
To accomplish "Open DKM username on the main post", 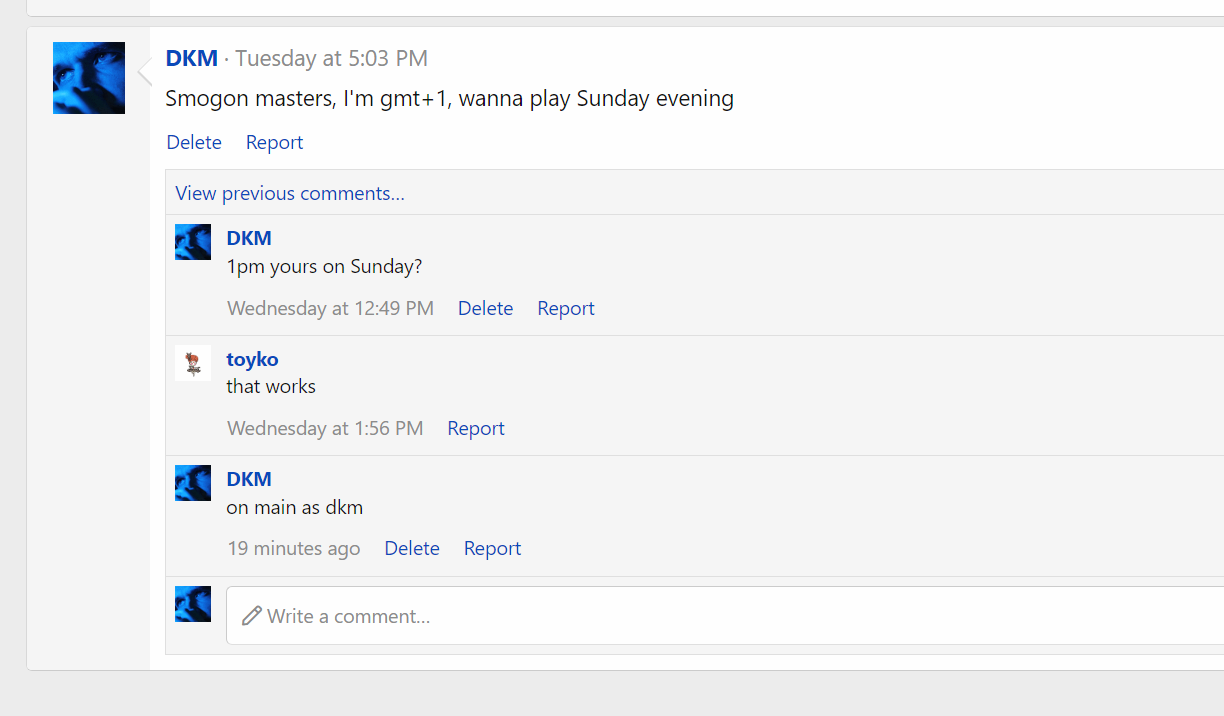I will (192, 58).
